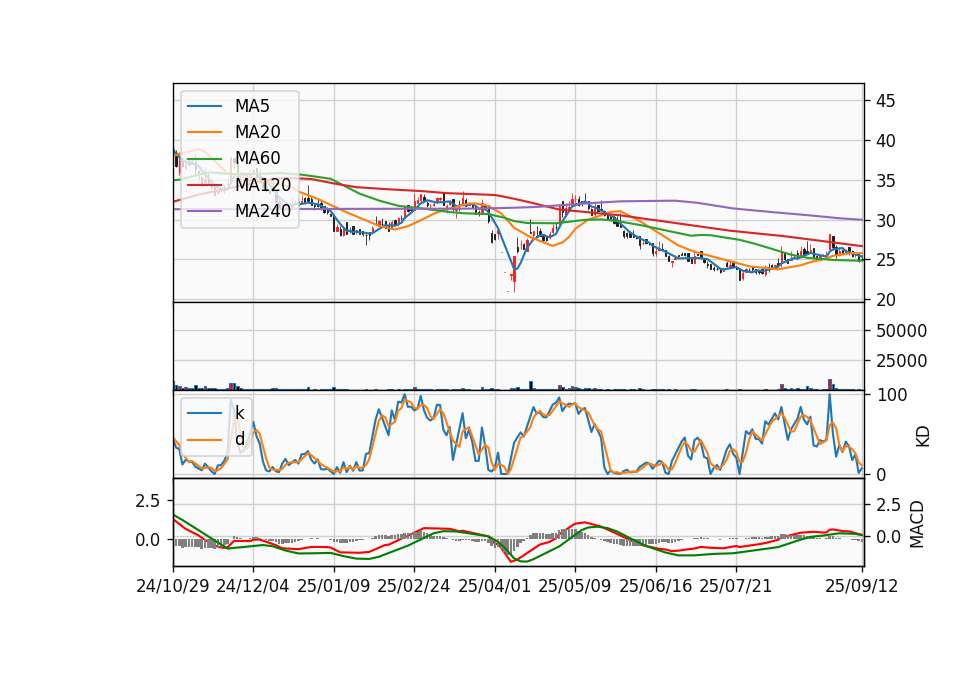960x690 pixels.
Task: Click the tallest volume bar near September
Action: (x=830, y=384)
